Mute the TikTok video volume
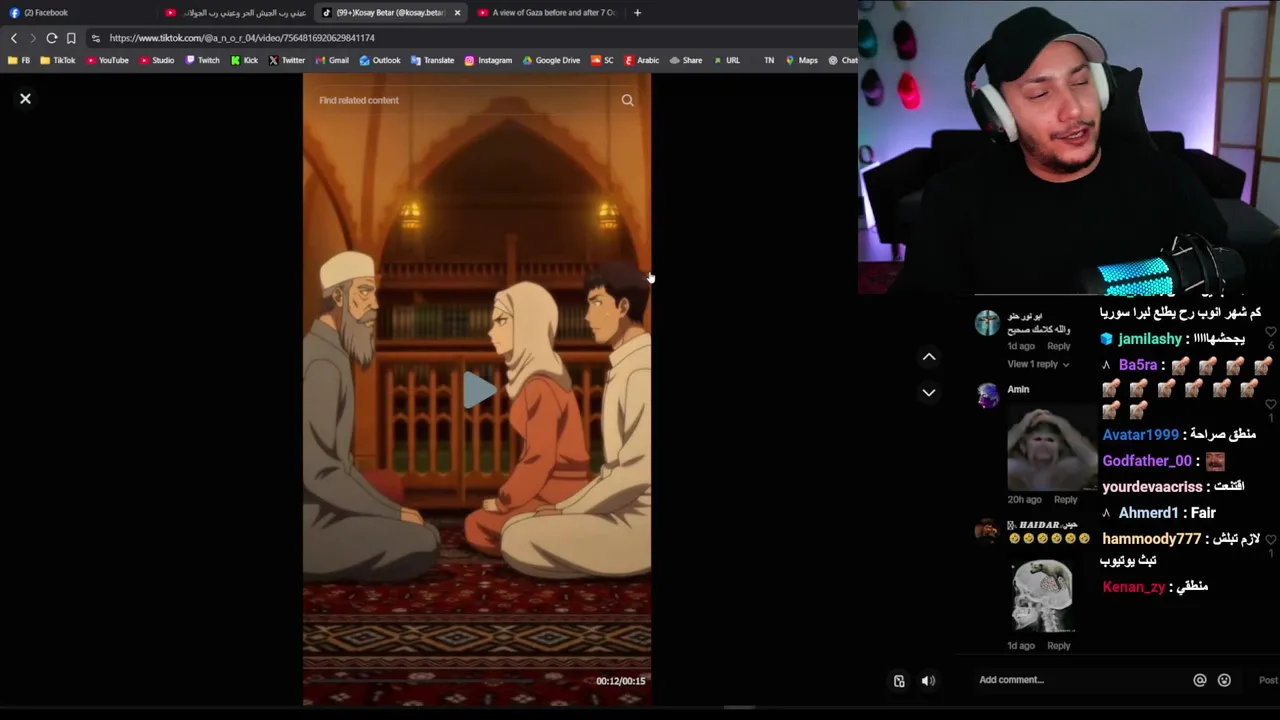The image size is (1280, 720). point(928,681)
